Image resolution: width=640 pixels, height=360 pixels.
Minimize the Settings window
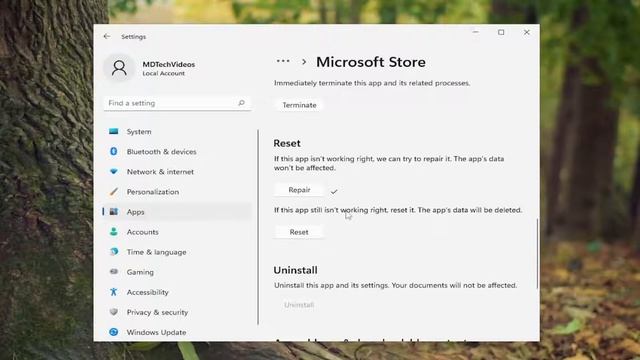coord(476,32)
